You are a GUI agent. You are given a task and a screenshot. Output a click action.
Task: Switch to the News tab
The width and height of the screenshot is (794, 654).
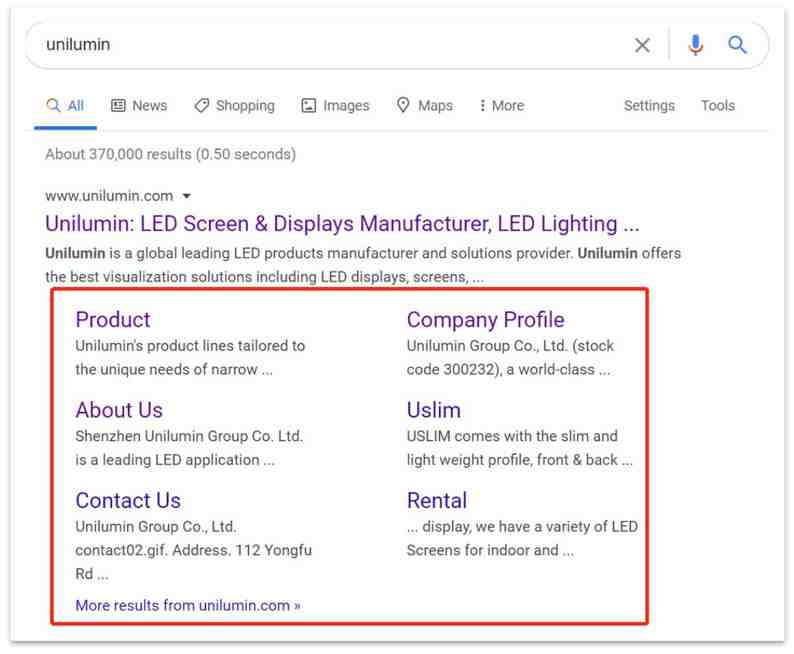click(x=139, y=106)
